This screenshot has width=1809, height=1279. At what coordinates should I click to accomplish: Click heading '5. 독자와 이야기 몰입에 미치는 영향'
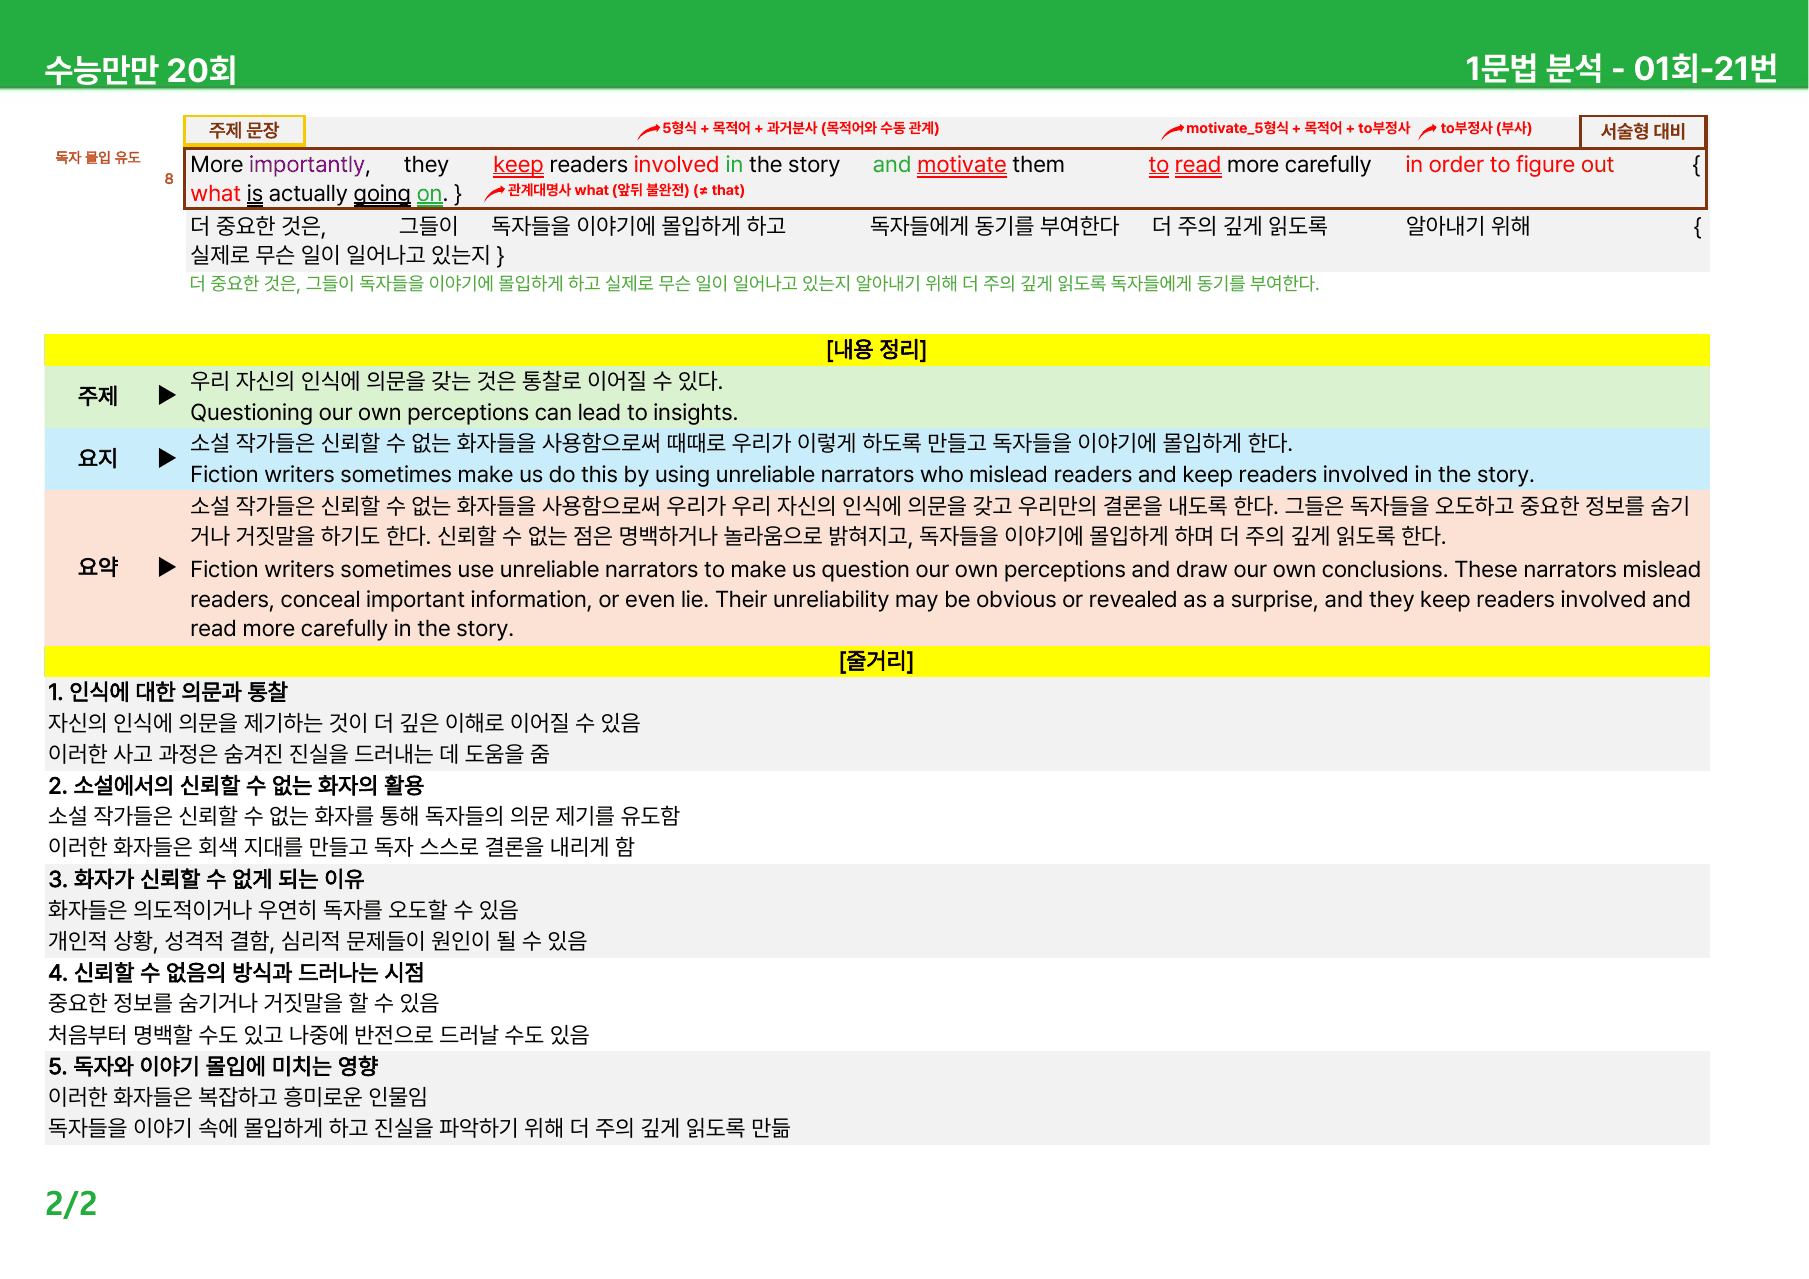[213, 1066]
